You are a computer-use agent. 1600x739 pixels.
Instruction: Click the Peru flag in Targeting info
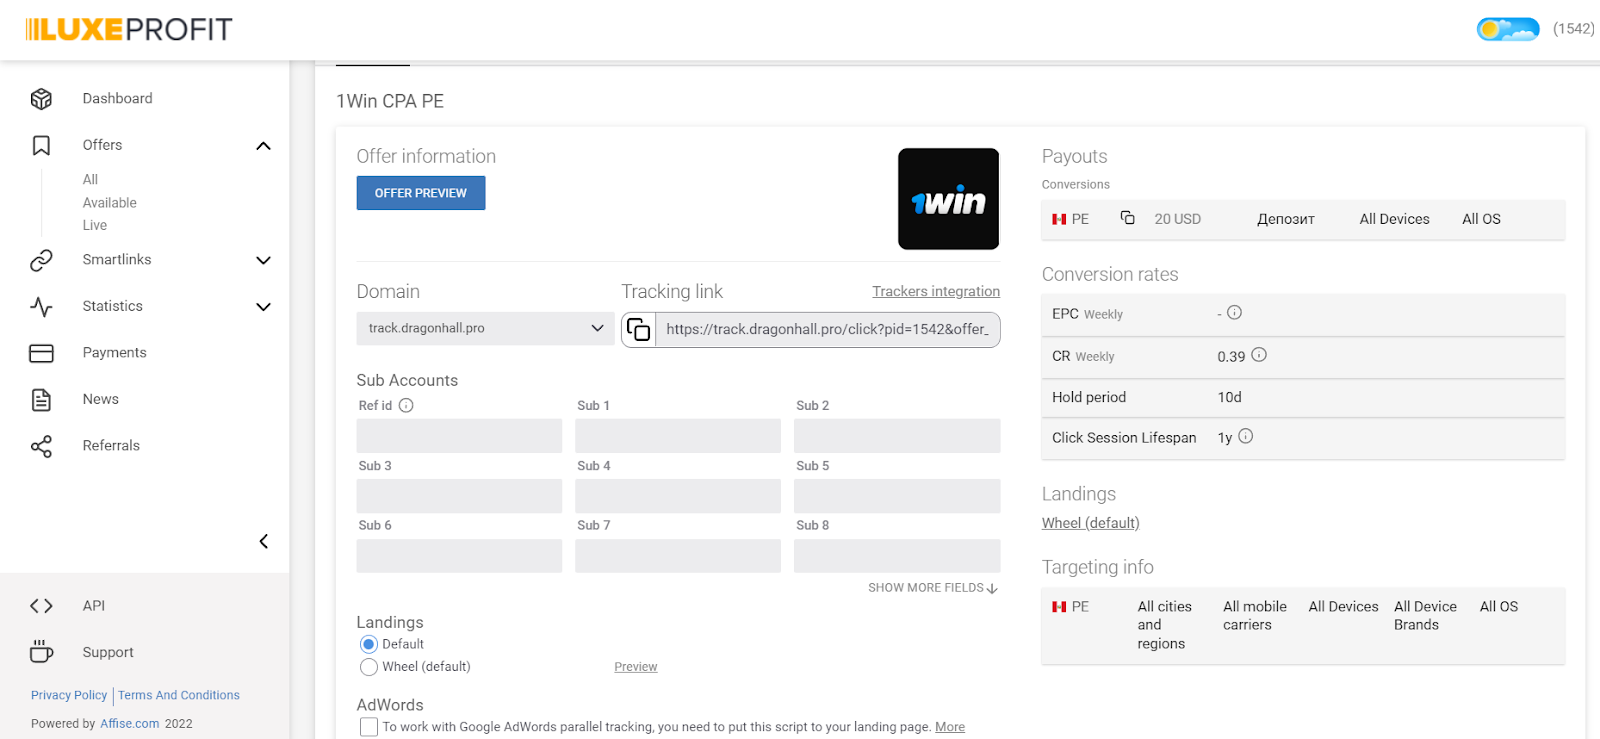point(1059,607)
